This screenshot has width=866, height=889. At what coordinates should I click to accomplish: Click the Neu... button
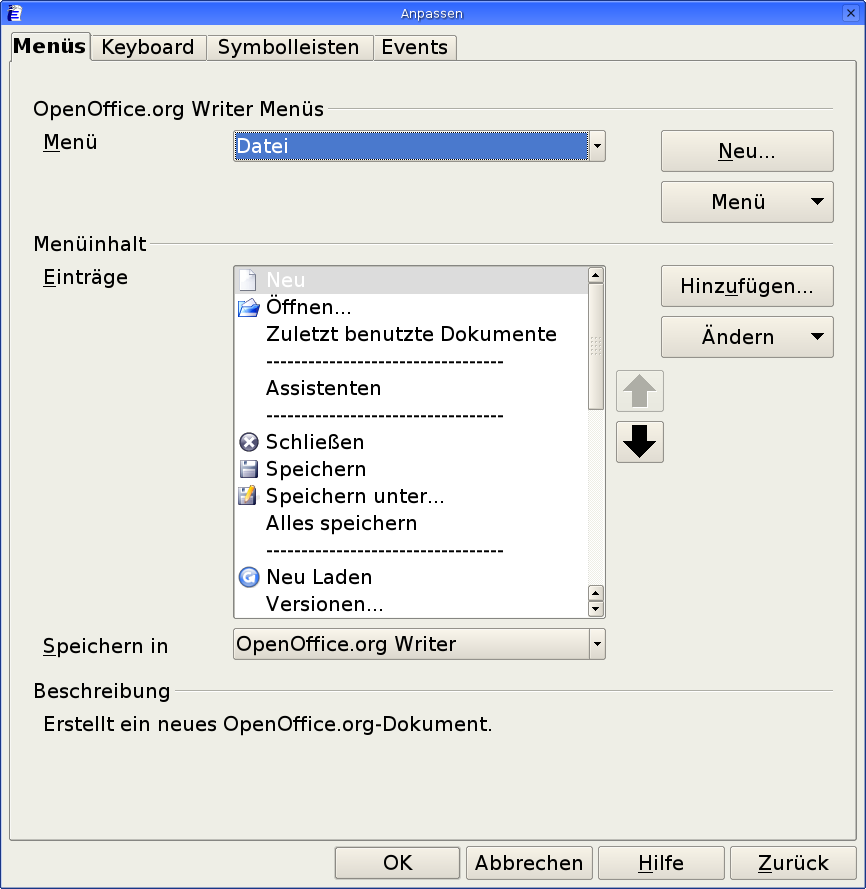747,151
